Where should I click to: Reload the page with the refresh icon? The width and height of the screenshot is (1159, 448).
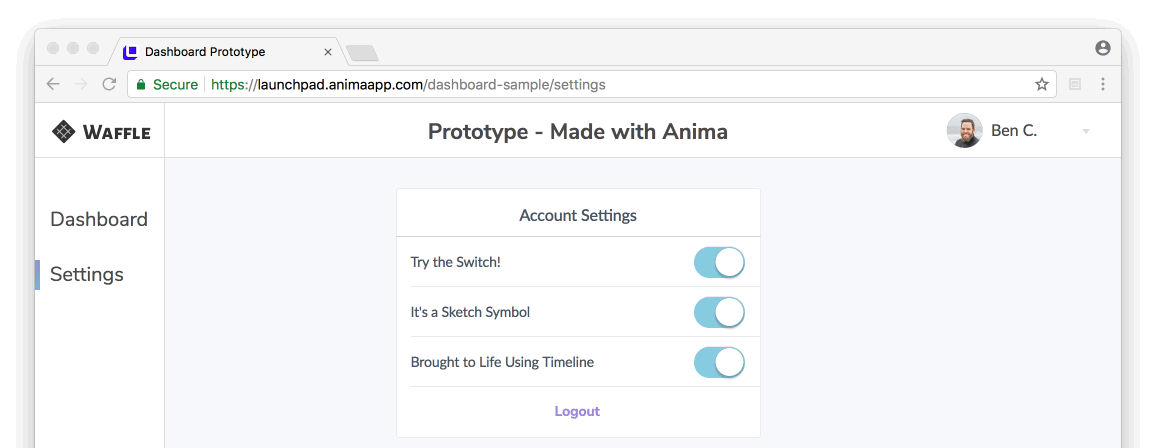point(109,85)
